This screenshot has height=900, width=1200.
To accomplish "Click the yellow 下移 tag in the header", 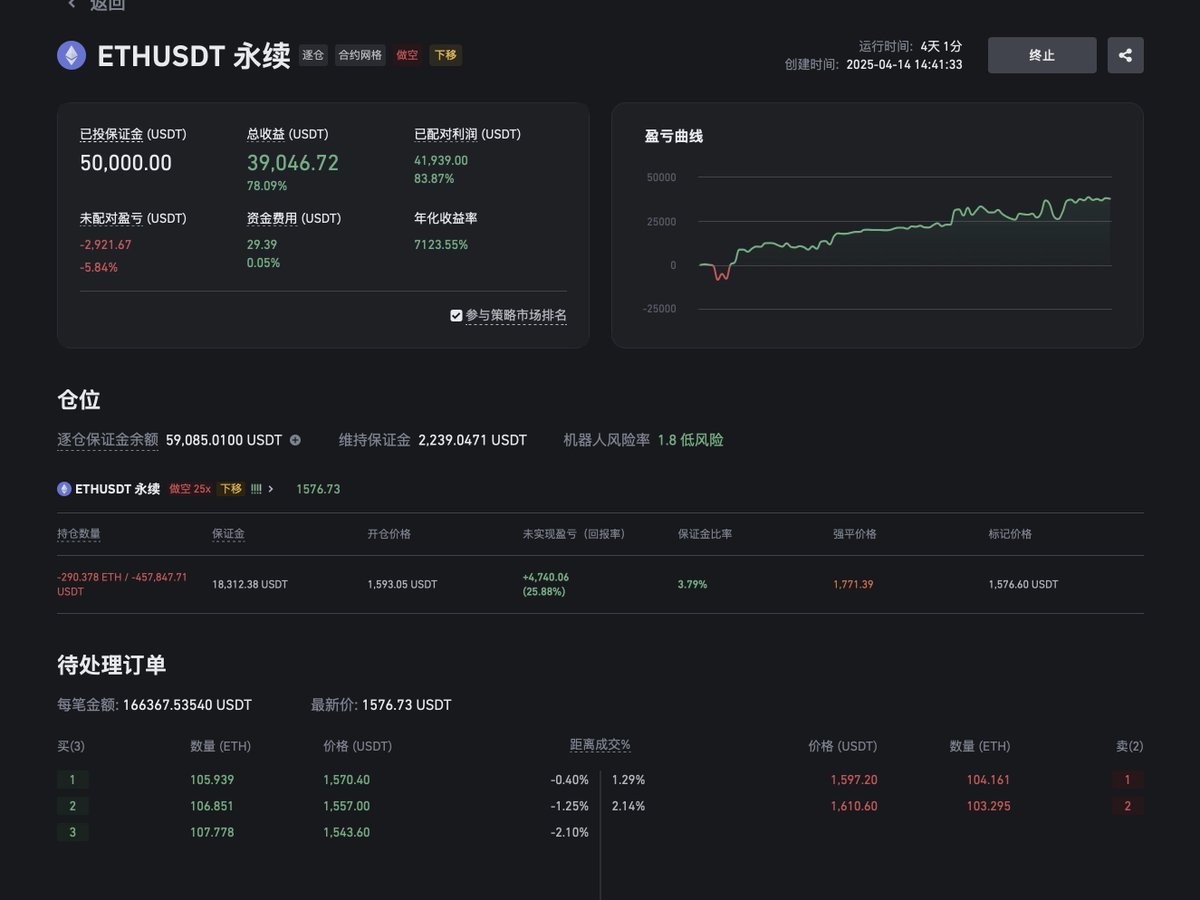I will point(445,55).
